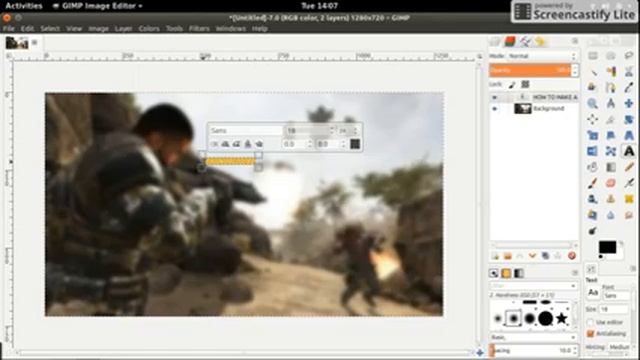Viewport: 640px width, 360px height.
Task: Switch to the Patterns dock tab
Action: 506,273
